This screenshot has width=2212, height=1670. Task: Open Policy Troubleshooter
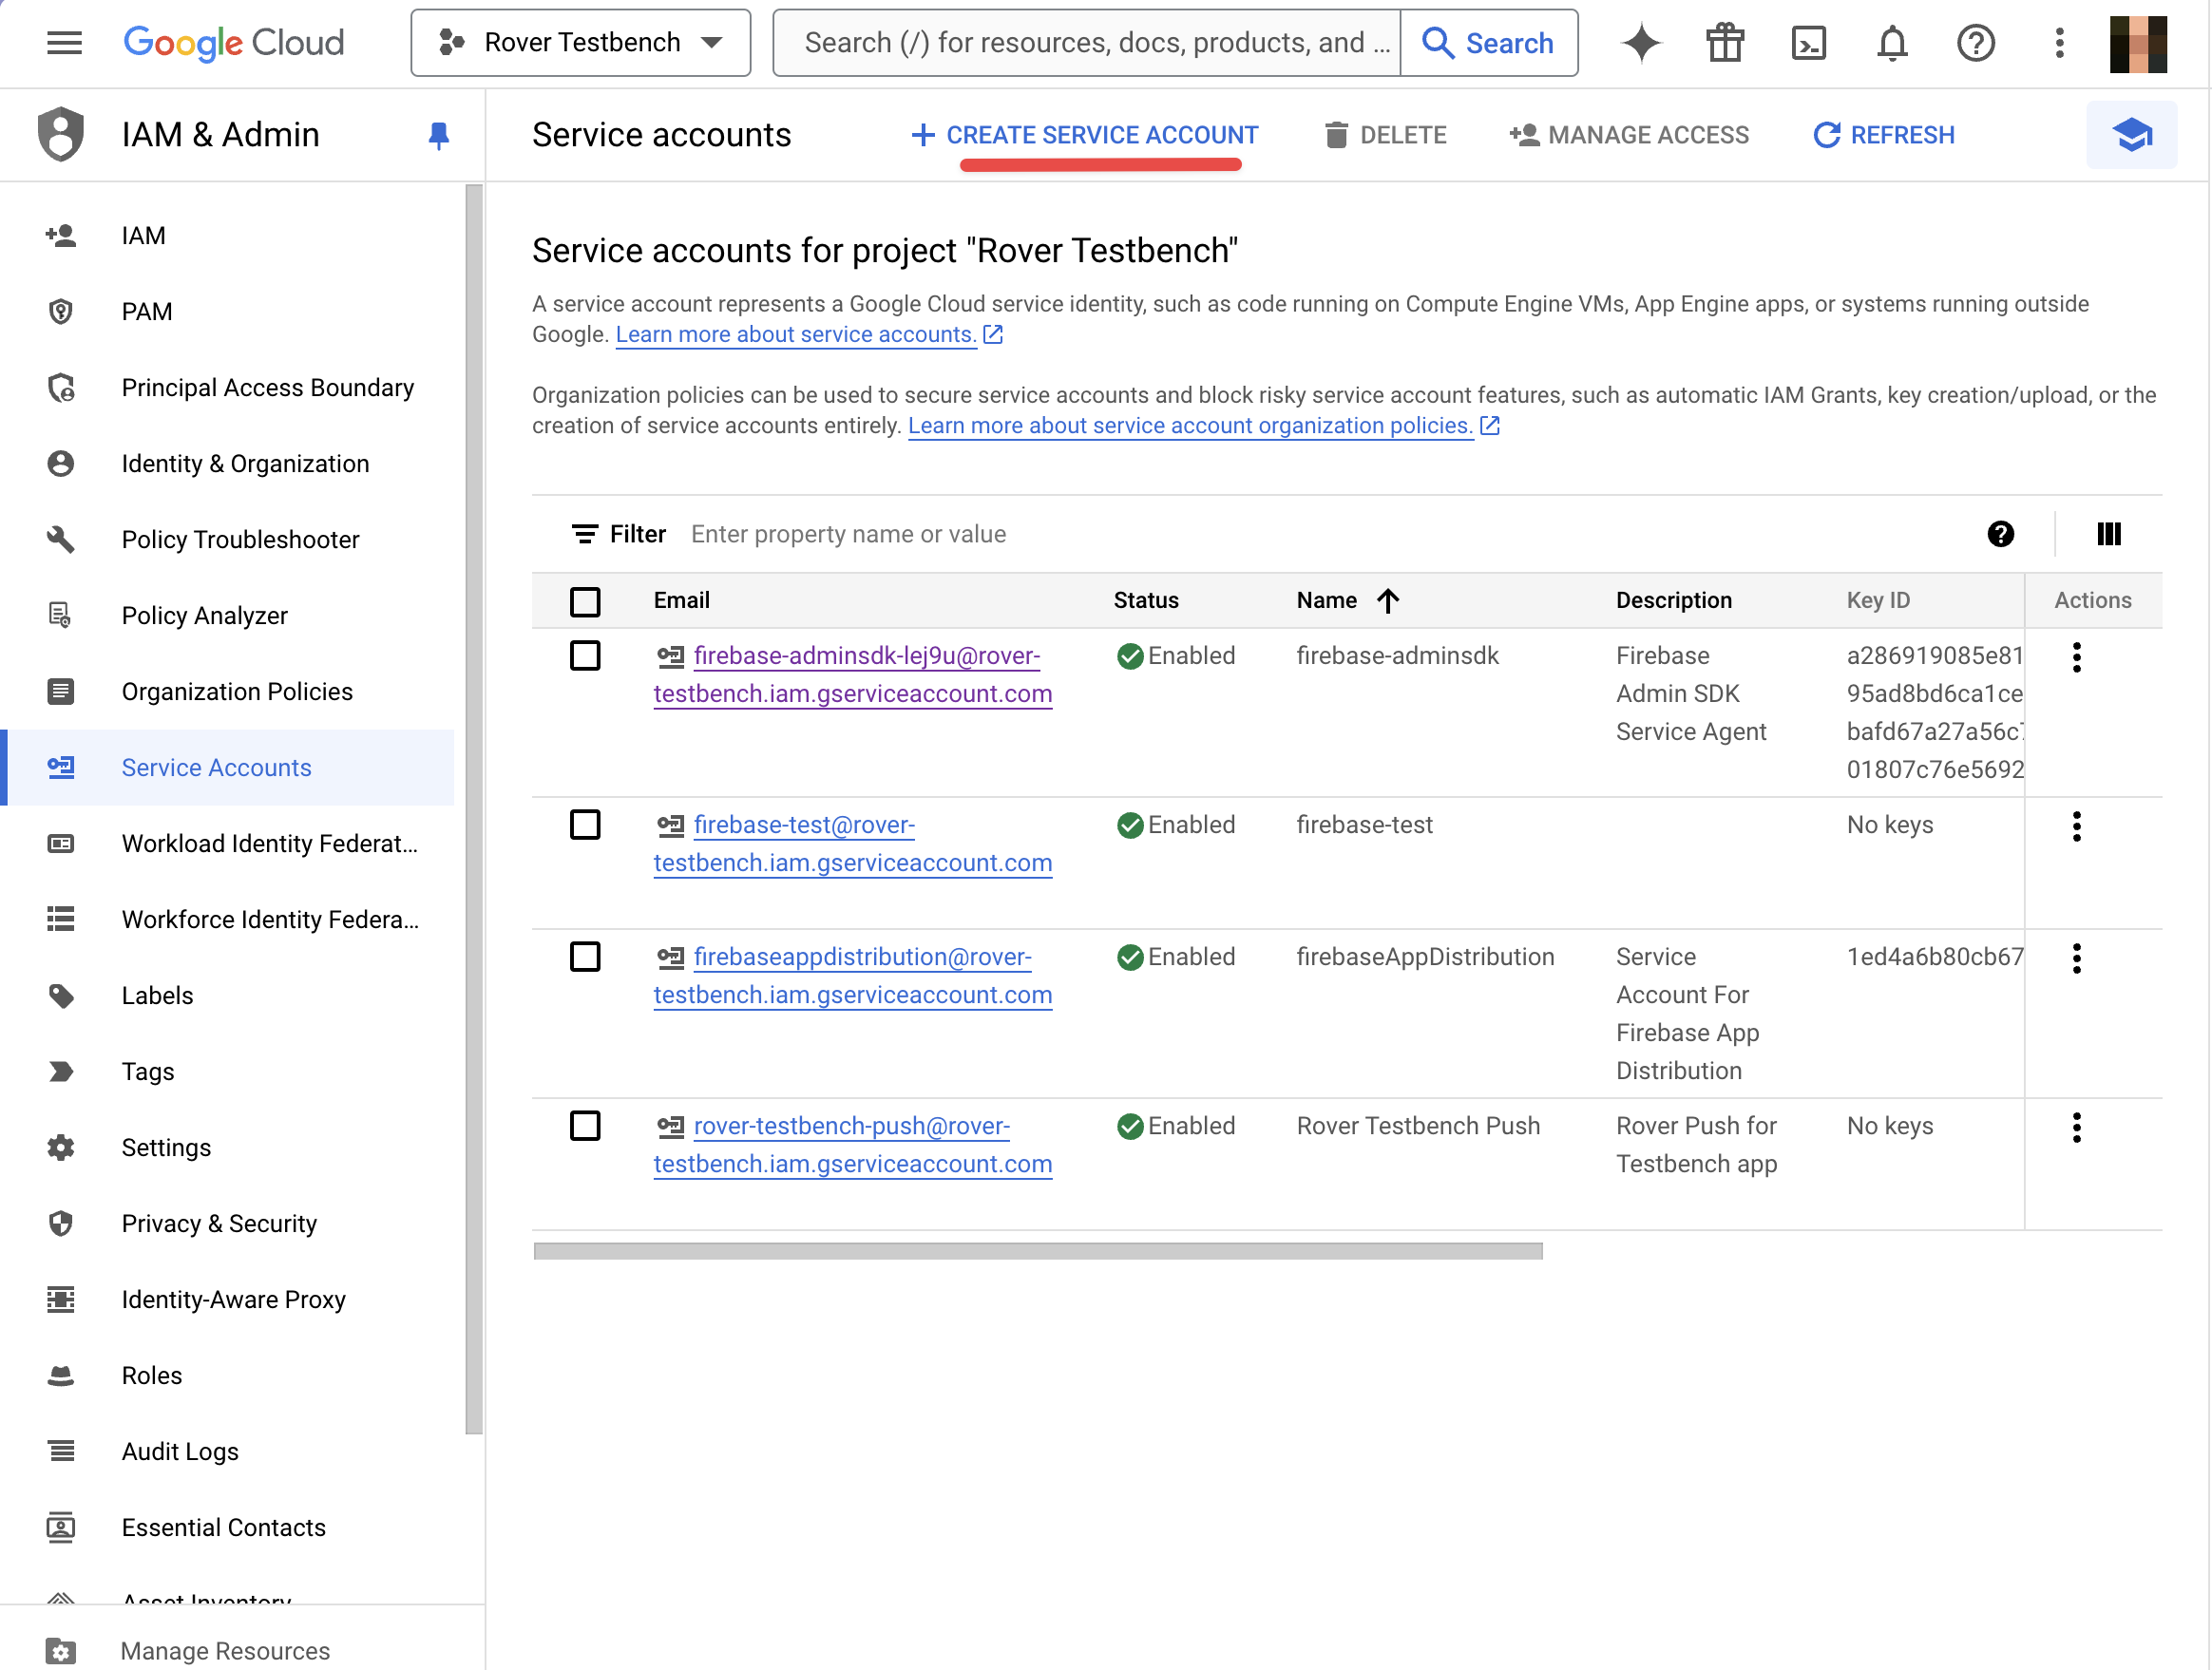(228, 540)
